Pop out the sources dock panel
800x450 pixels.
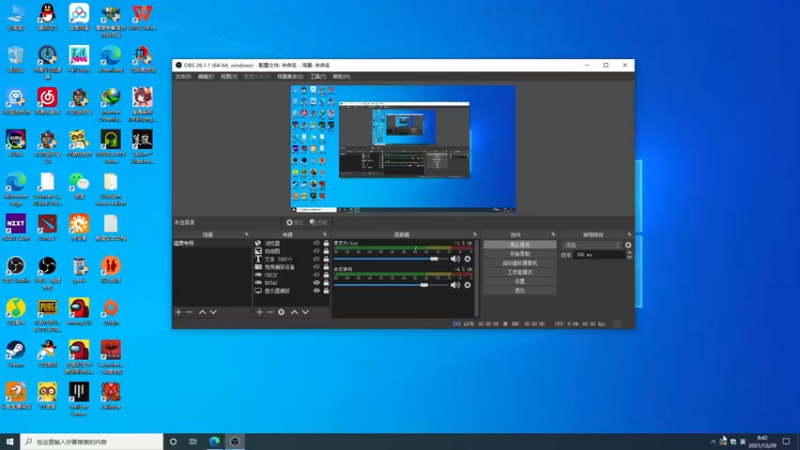(325, 235)
